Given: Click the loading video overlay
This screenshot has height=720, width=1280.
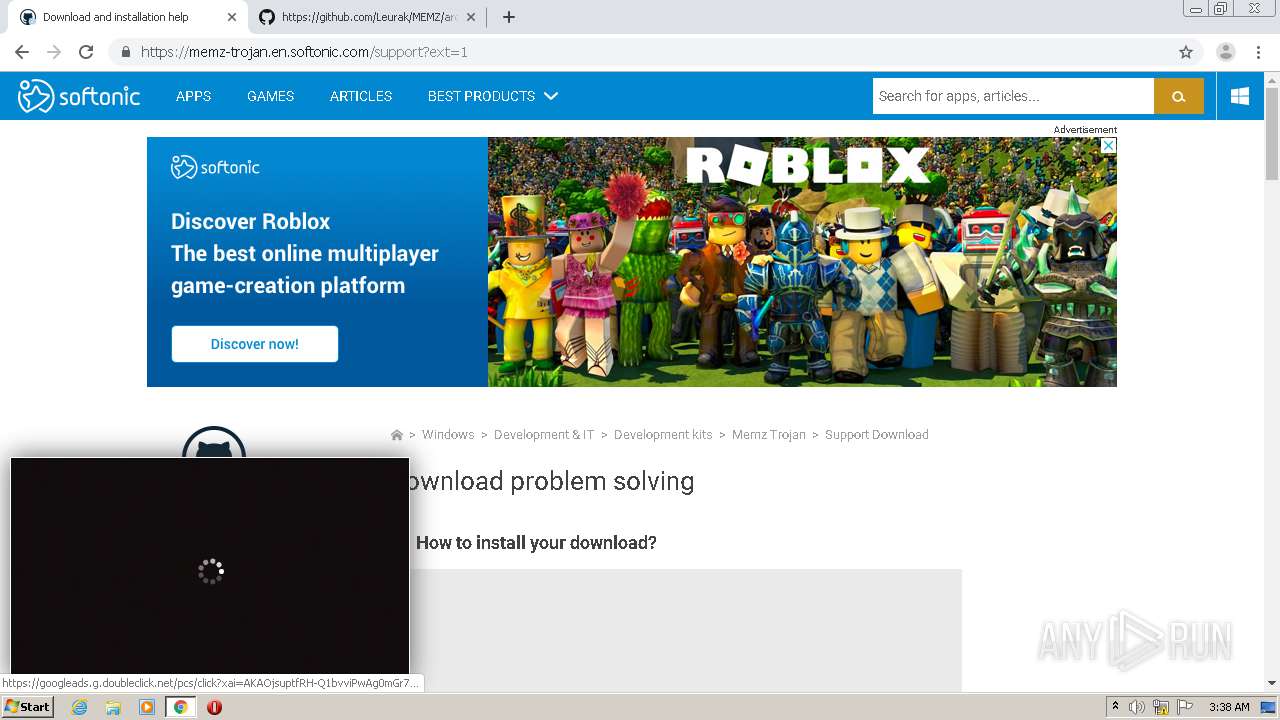Looking at the screenshot, I should coord(210,567).
